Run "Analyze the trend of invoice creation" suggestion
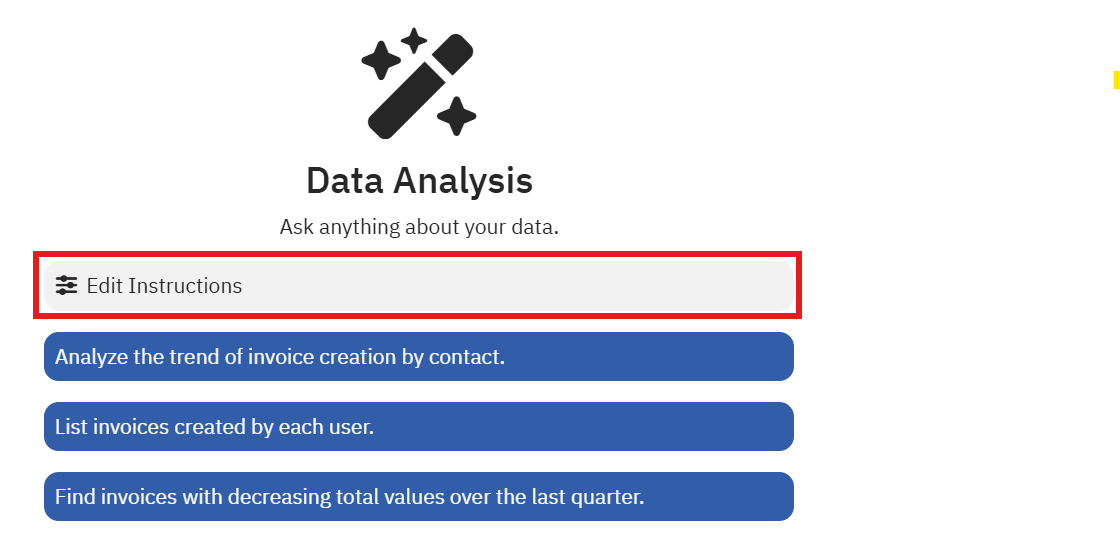Viewport: 1120px width, 535px height. [x=418, y=357]
